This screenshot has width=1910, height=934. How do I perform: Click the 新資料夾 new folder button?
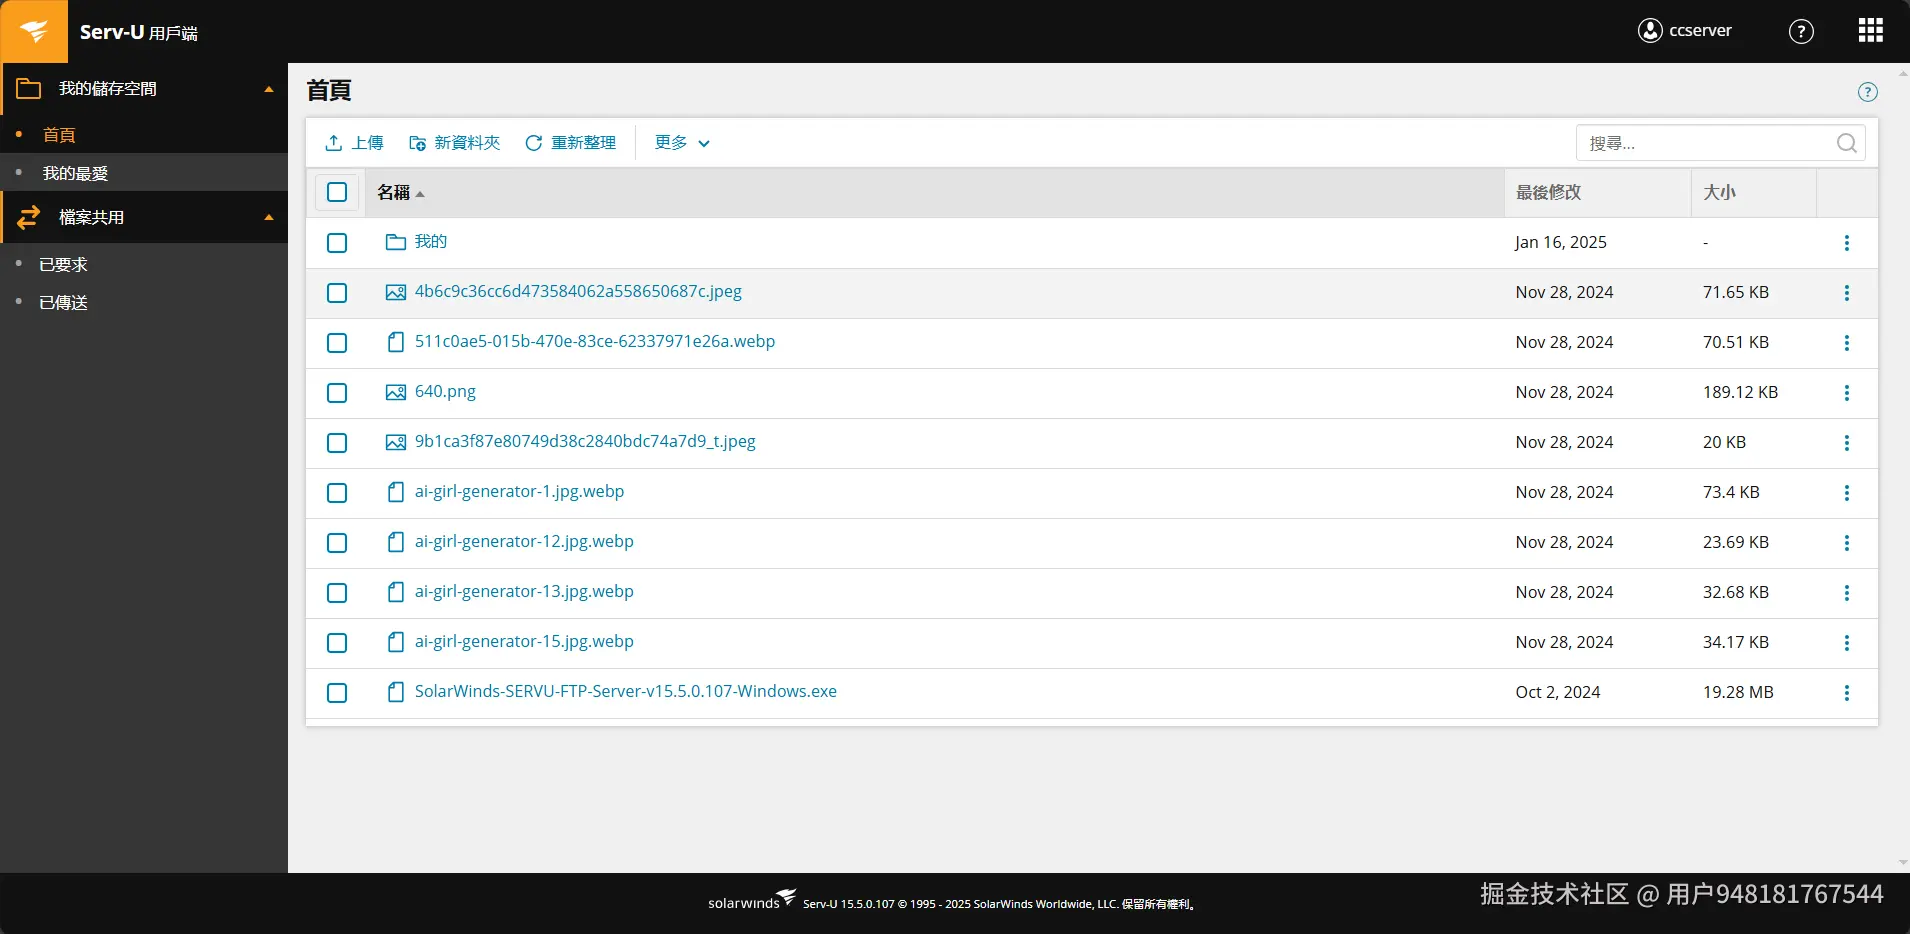[x=454, y=143]
